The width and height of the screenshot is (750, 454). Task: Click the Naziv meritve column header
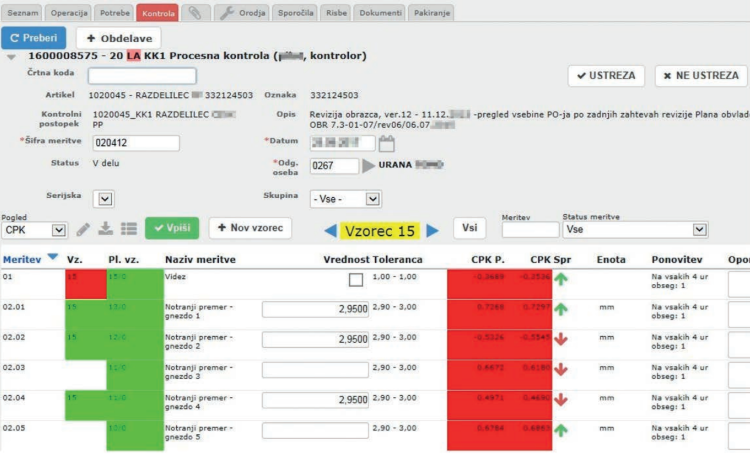(x=200, y=260)
